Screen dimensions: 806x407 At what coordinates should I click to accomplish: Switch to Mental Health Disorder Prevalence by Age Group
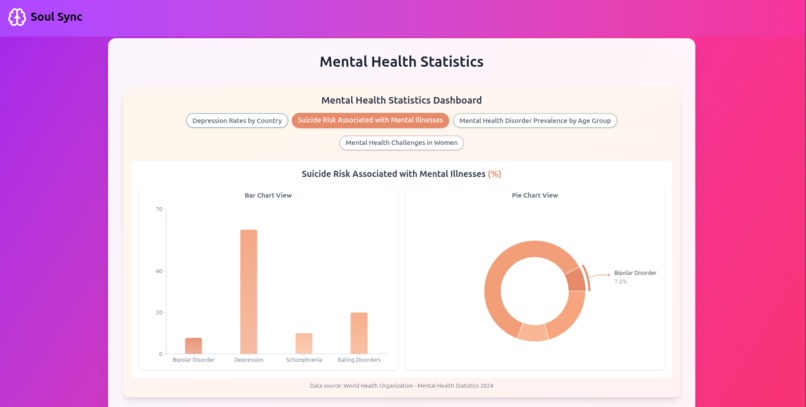535,121
